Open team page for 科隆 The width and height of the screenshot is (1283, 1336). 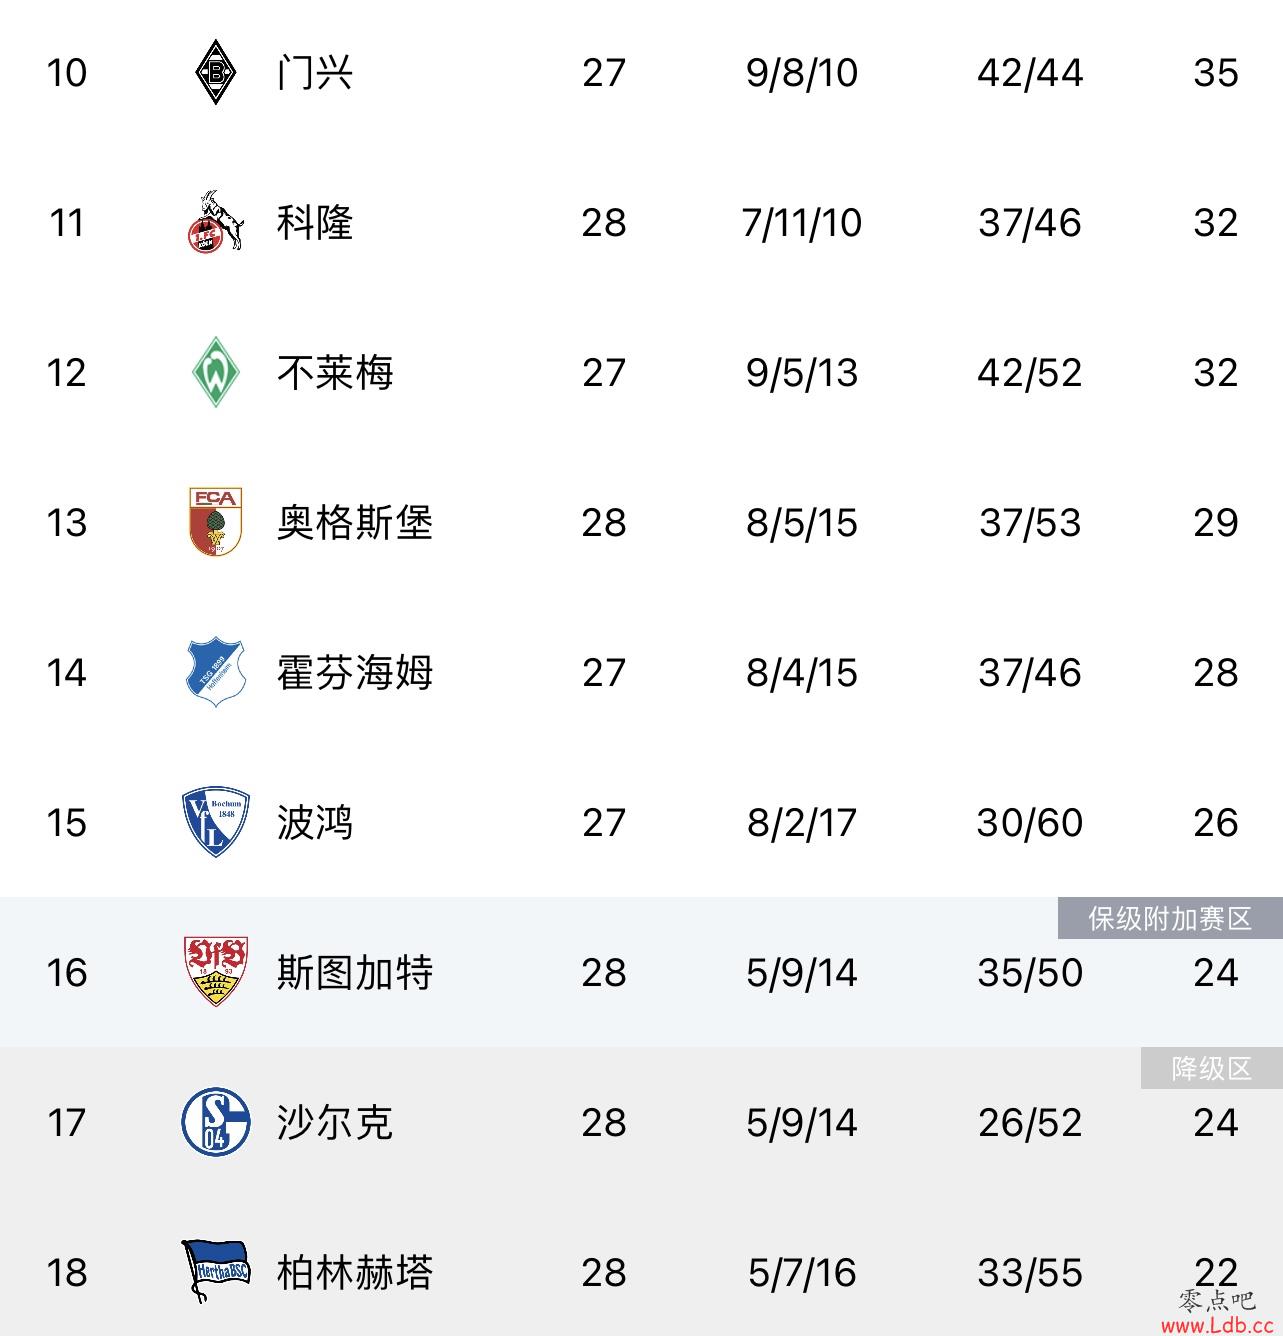click(315, 222)
